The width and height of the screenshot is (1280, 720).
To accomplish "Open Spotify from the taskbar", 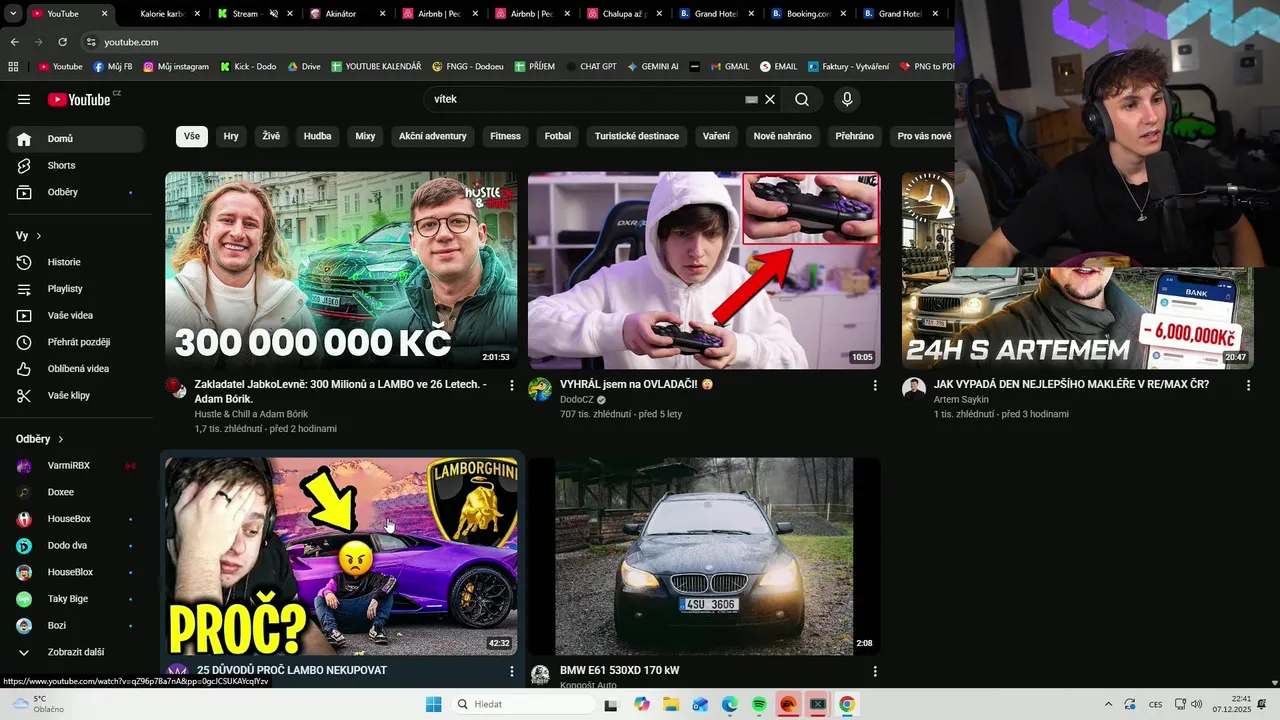I will point(759,704).
